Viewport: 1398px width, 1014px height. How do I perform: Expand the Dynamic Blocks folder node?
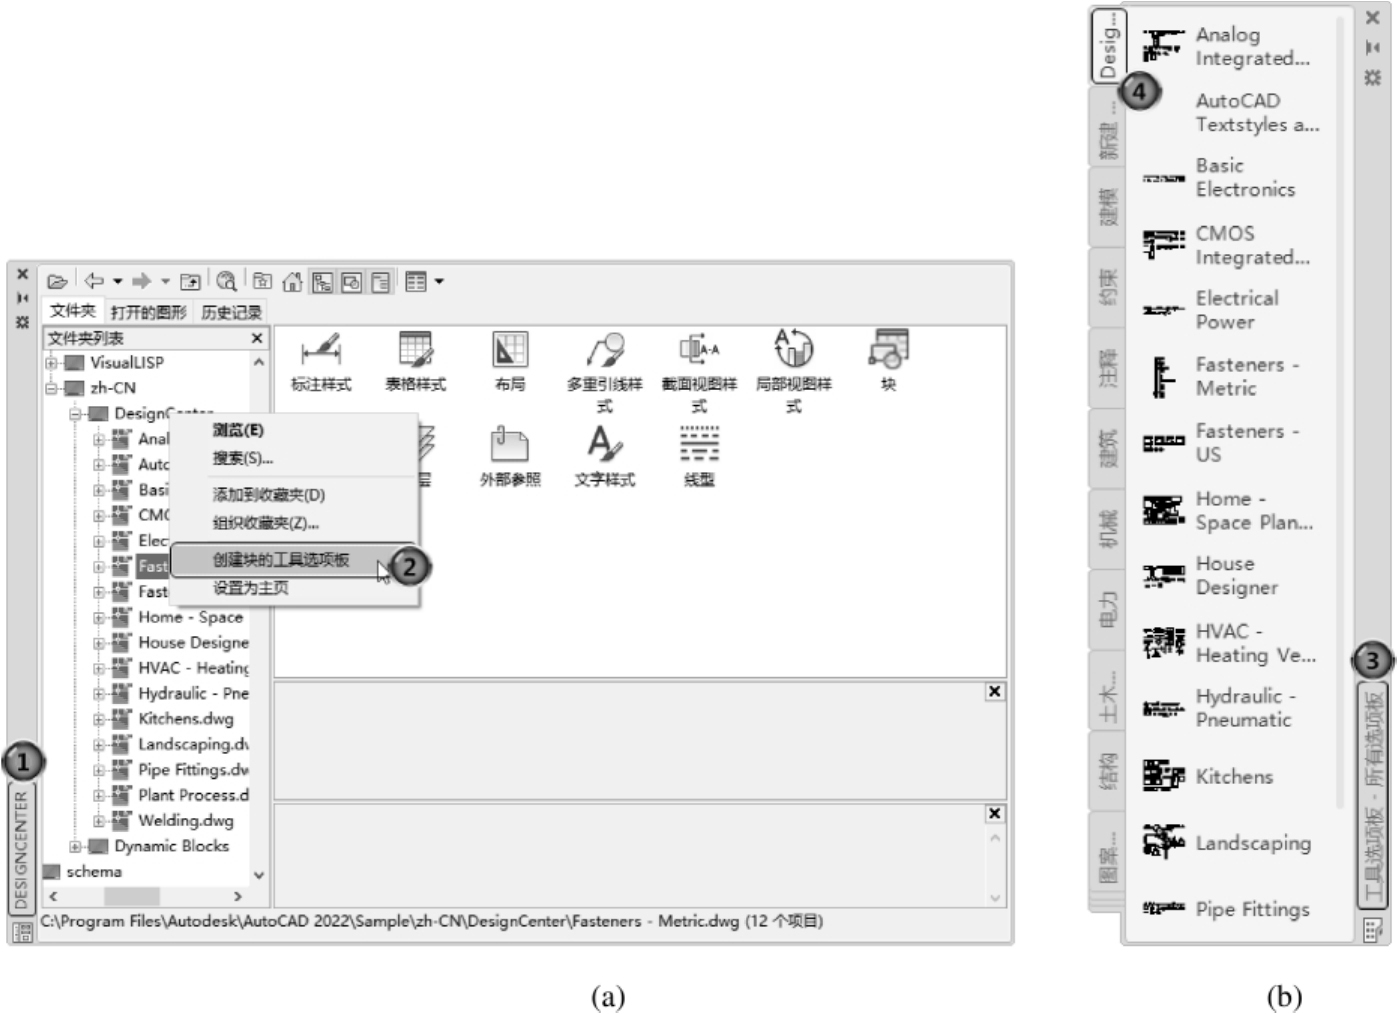click(75, 847)
